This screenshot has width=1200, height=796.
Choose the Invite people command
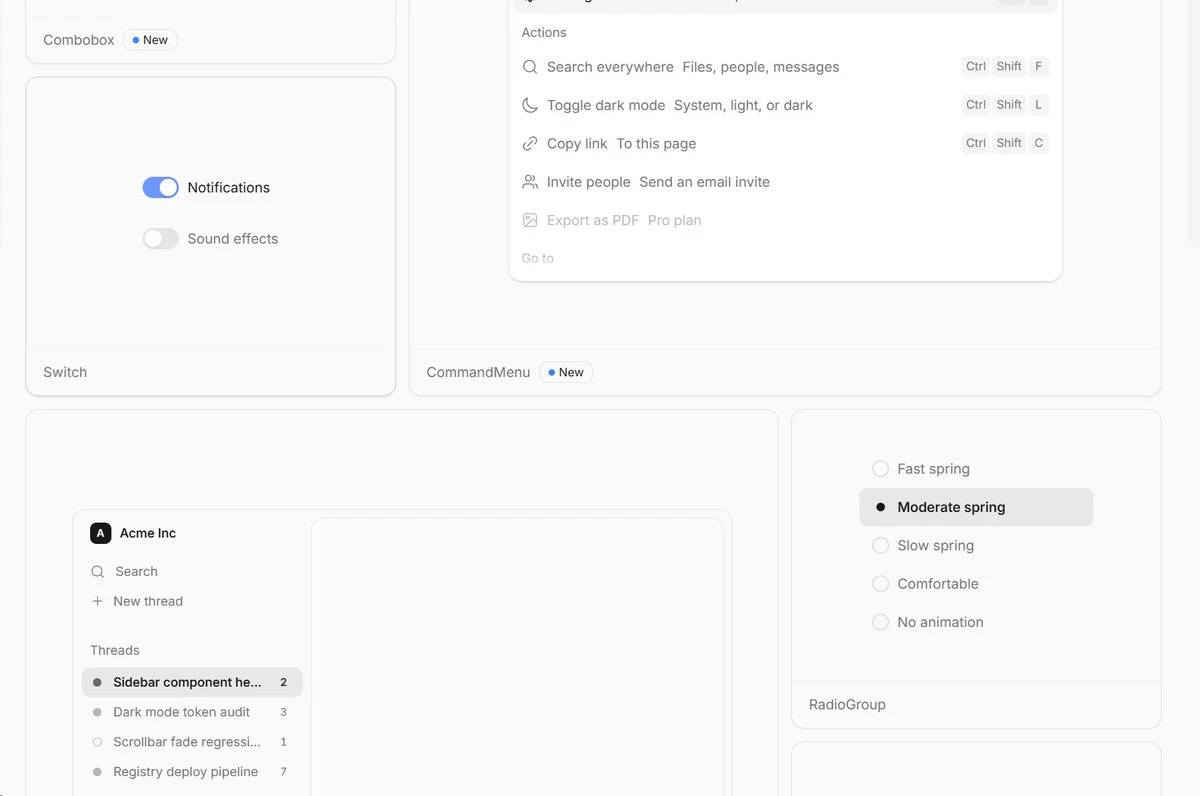785,182
